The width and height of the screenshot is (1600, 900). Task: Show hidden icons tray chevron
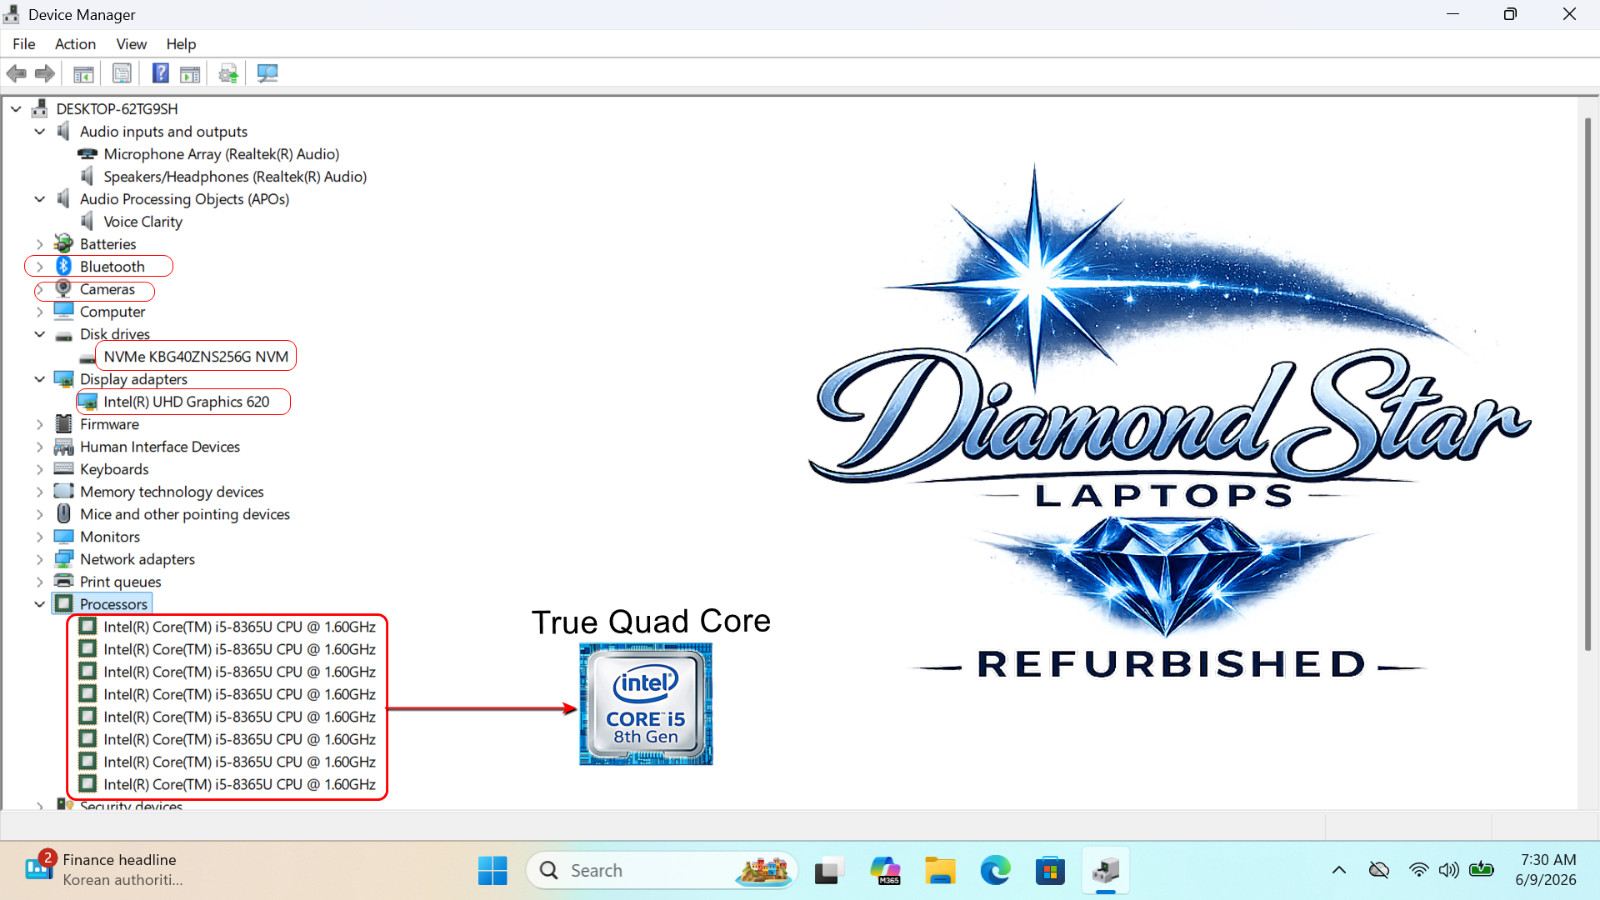(x=1338, y=870)
